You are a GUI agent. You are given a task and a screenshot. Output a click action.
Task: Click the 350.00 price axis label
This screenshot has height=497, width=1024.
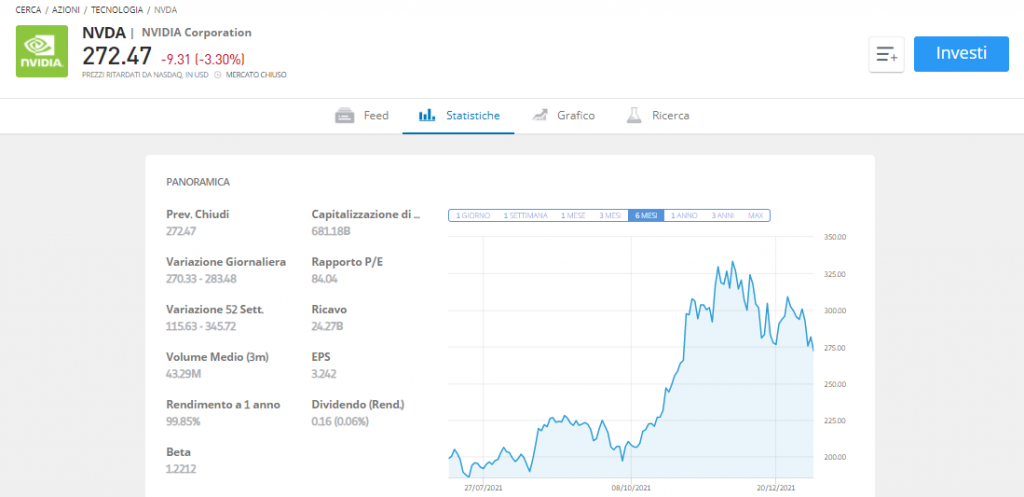point(833,237)
